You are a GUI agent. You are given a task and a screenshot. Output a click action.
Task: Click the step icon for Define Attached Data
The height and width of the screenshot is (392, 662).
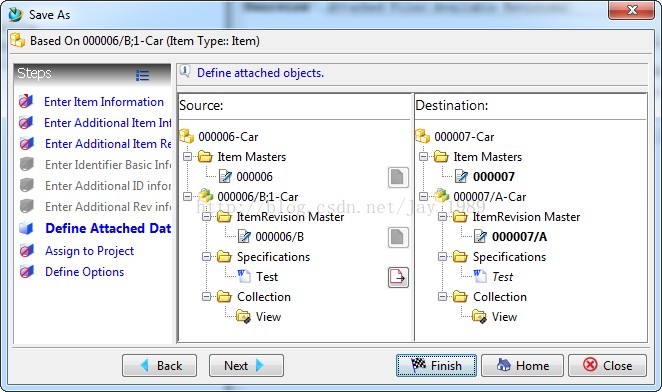26,228
